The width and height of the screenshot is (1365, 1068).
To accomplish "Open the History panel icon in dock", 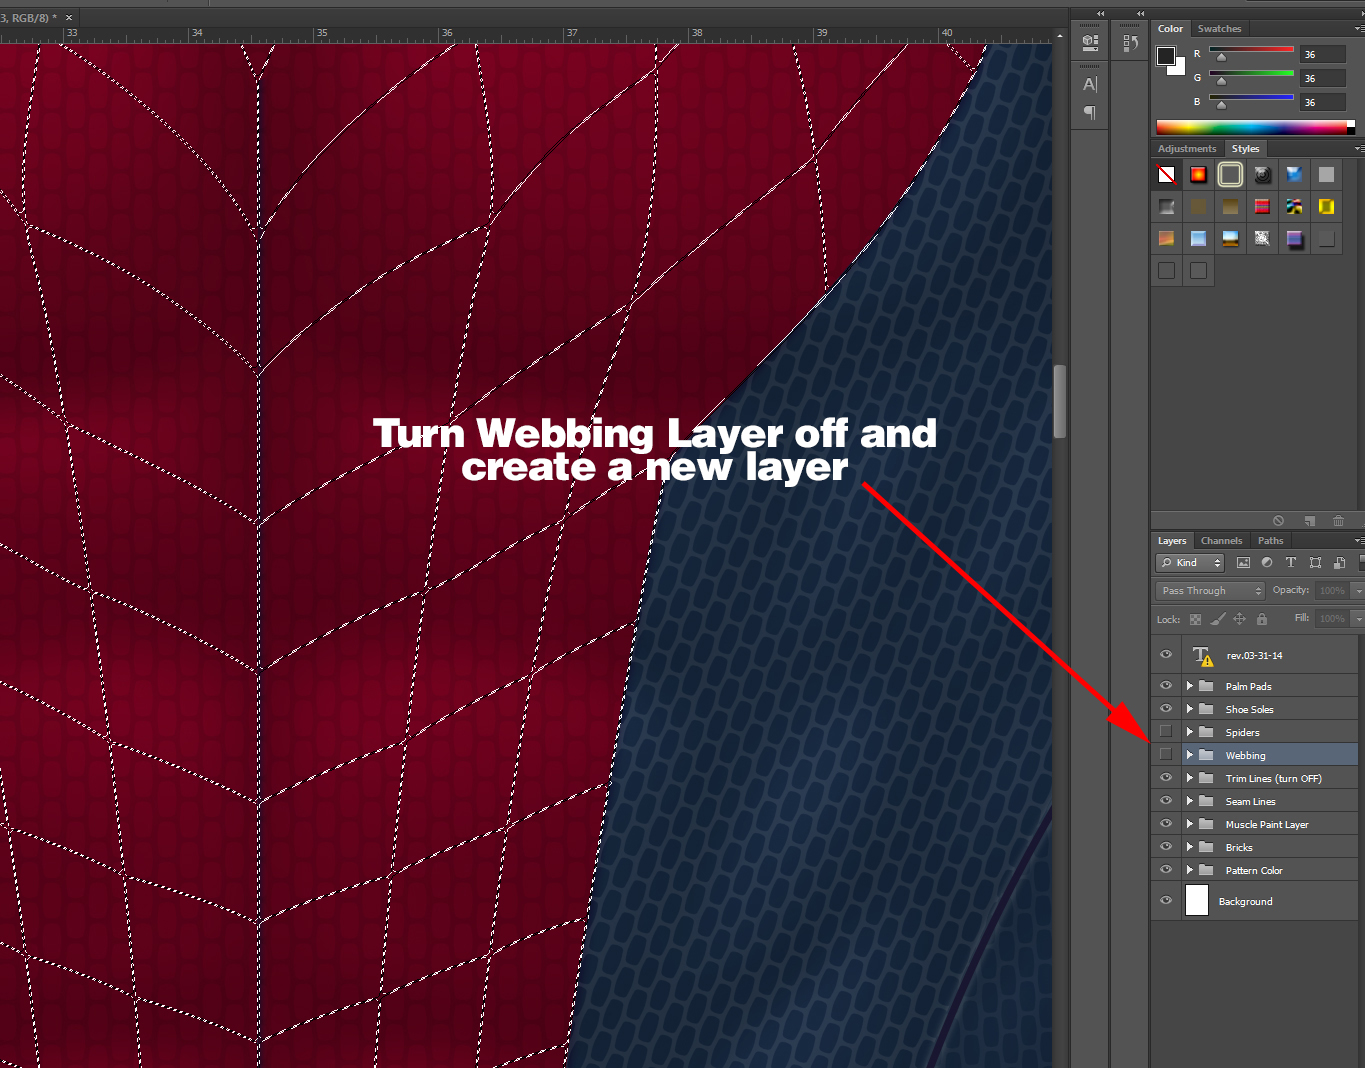I will pos(1130,43).
